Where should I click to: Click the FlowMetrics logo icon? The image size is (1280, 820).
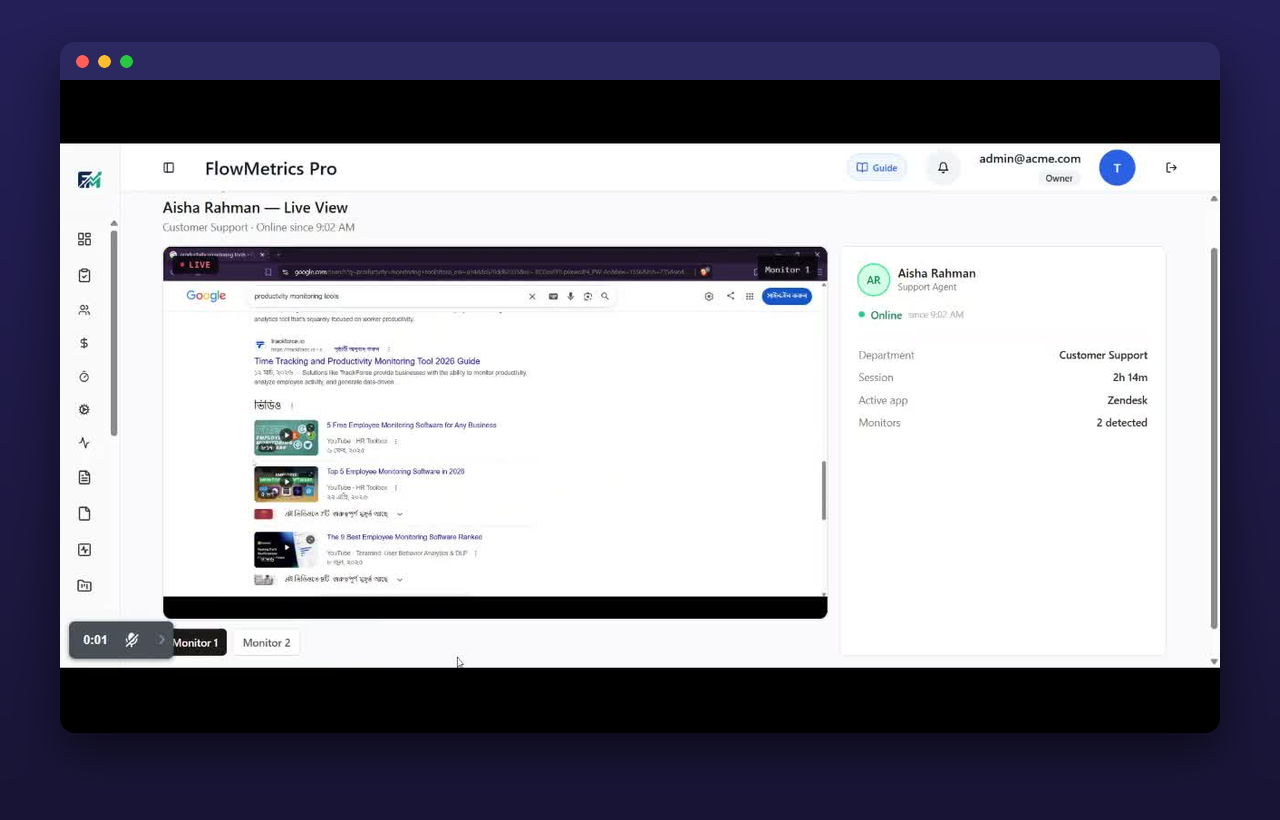[x=89, y=179]
